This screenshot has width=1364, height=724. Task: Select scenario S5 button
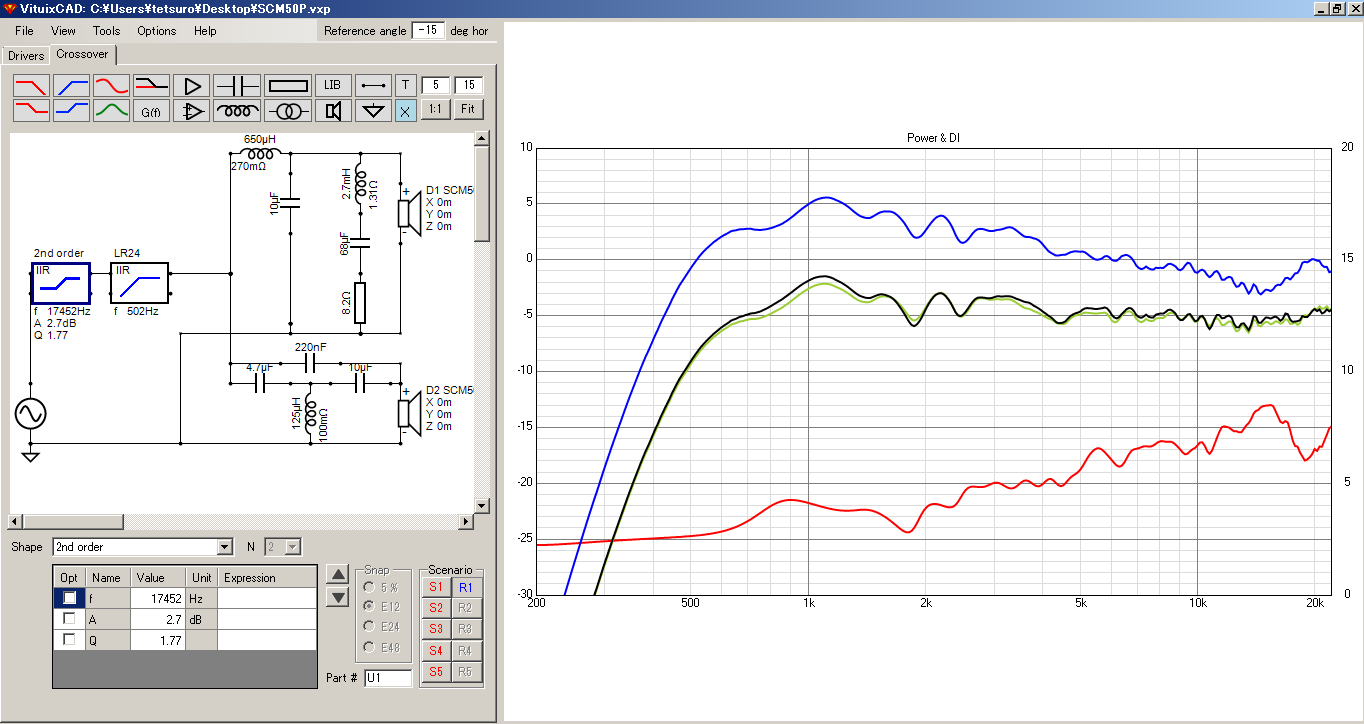point(435,672)
